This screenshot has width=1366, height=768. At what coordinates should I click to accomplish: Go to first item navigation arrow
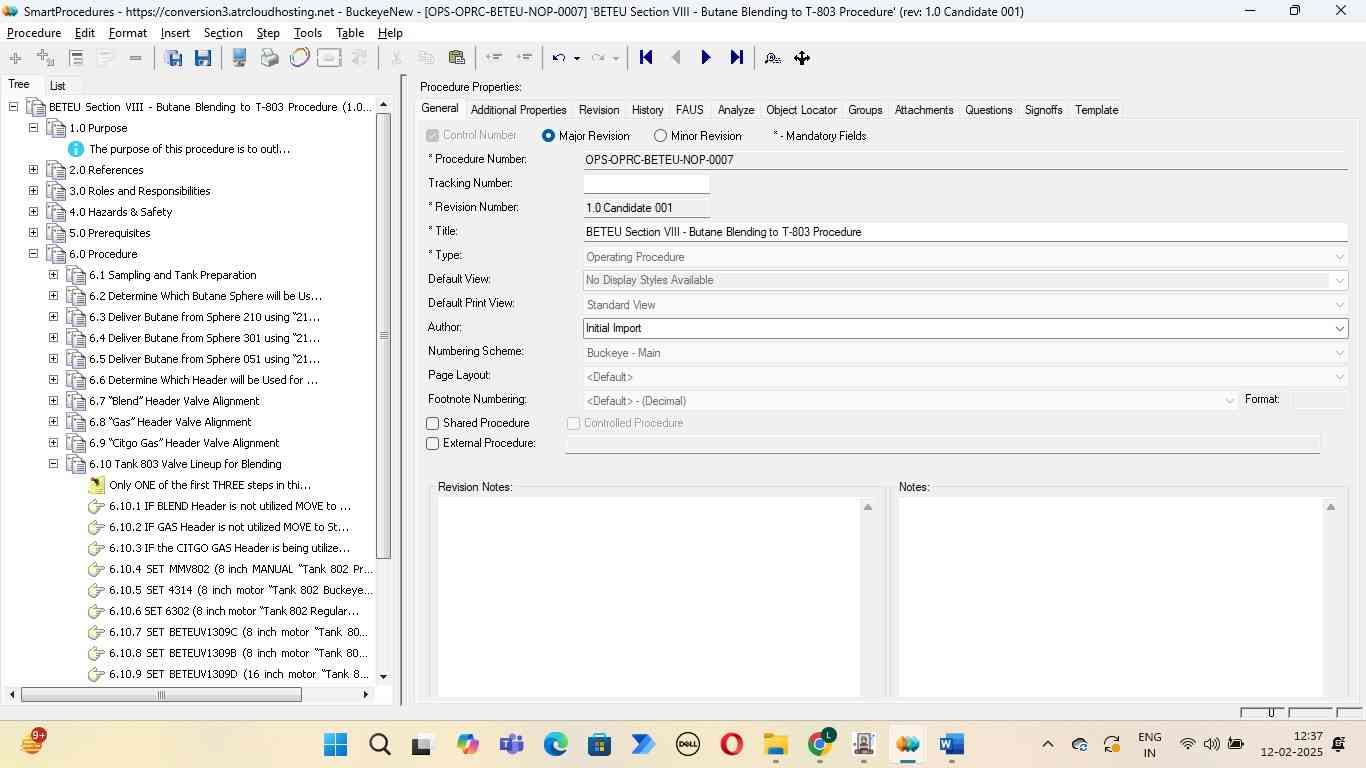(646, 58)
